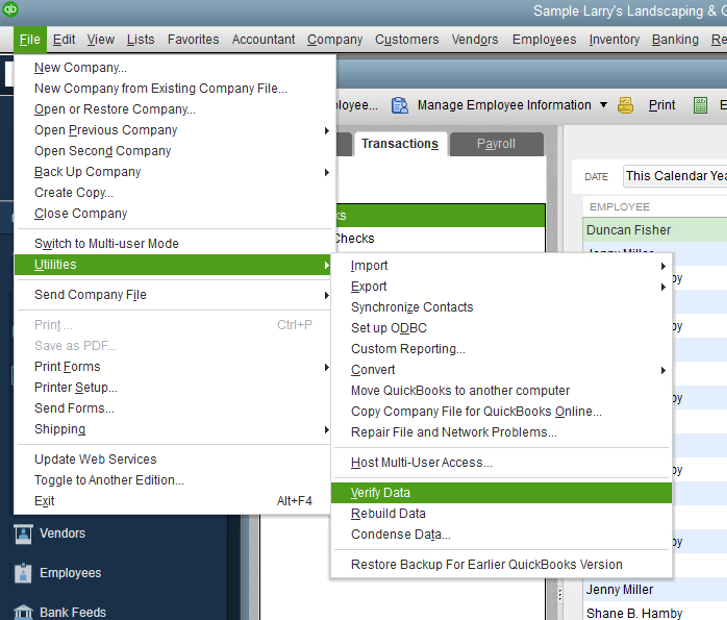This screenshot has width=727, height=620.
Task: Choose New Company... from File menu
Action: click(x=80, y=68)
